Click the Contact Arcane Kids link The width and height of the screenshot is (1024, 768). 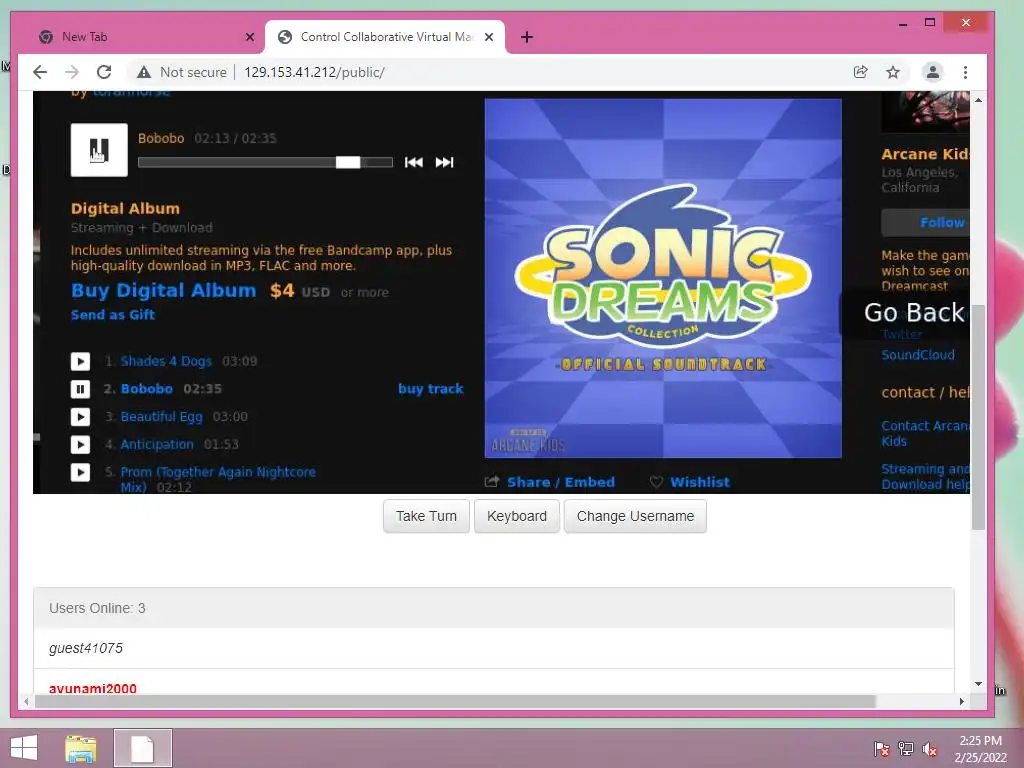coord(925,434)
